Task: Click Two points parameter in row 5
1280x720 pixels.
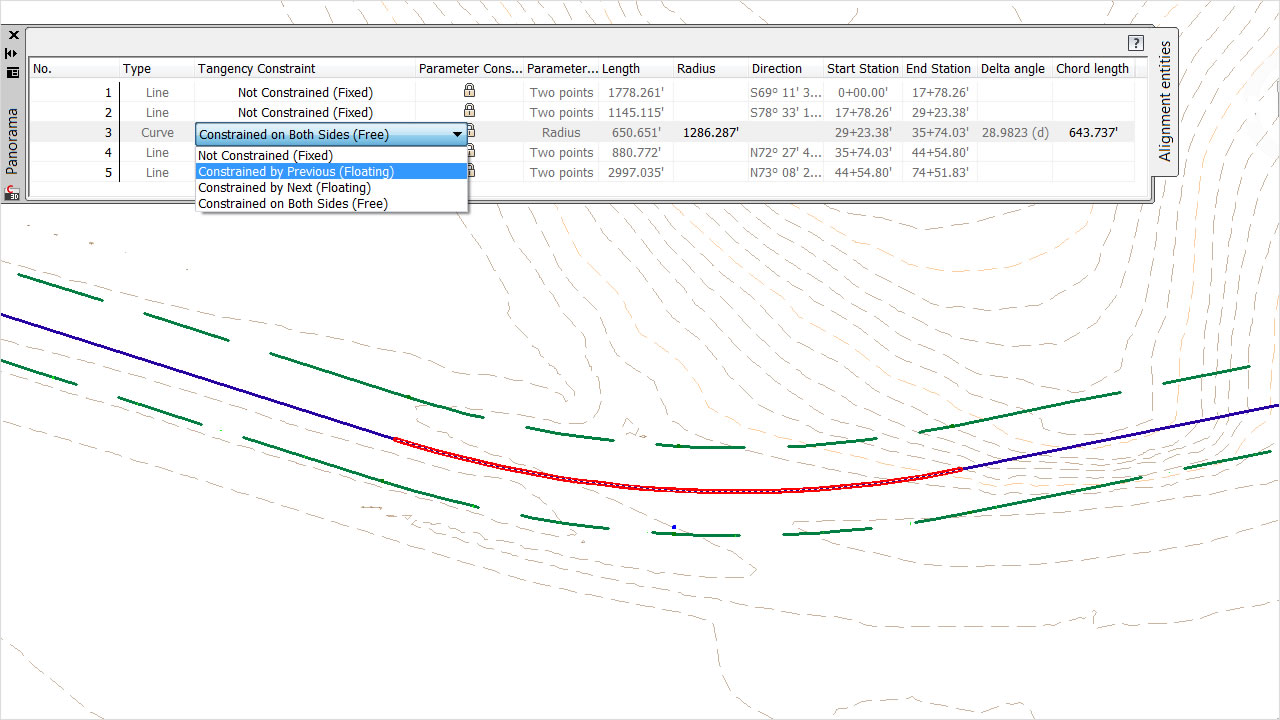Action: tap(561, 173)
